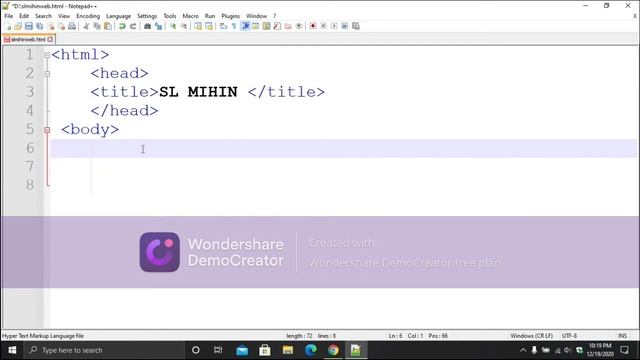This screenshot has height=360, width=640.
Task: Open Microsoft Edge from the taskbar
Action: coord(311,350)
